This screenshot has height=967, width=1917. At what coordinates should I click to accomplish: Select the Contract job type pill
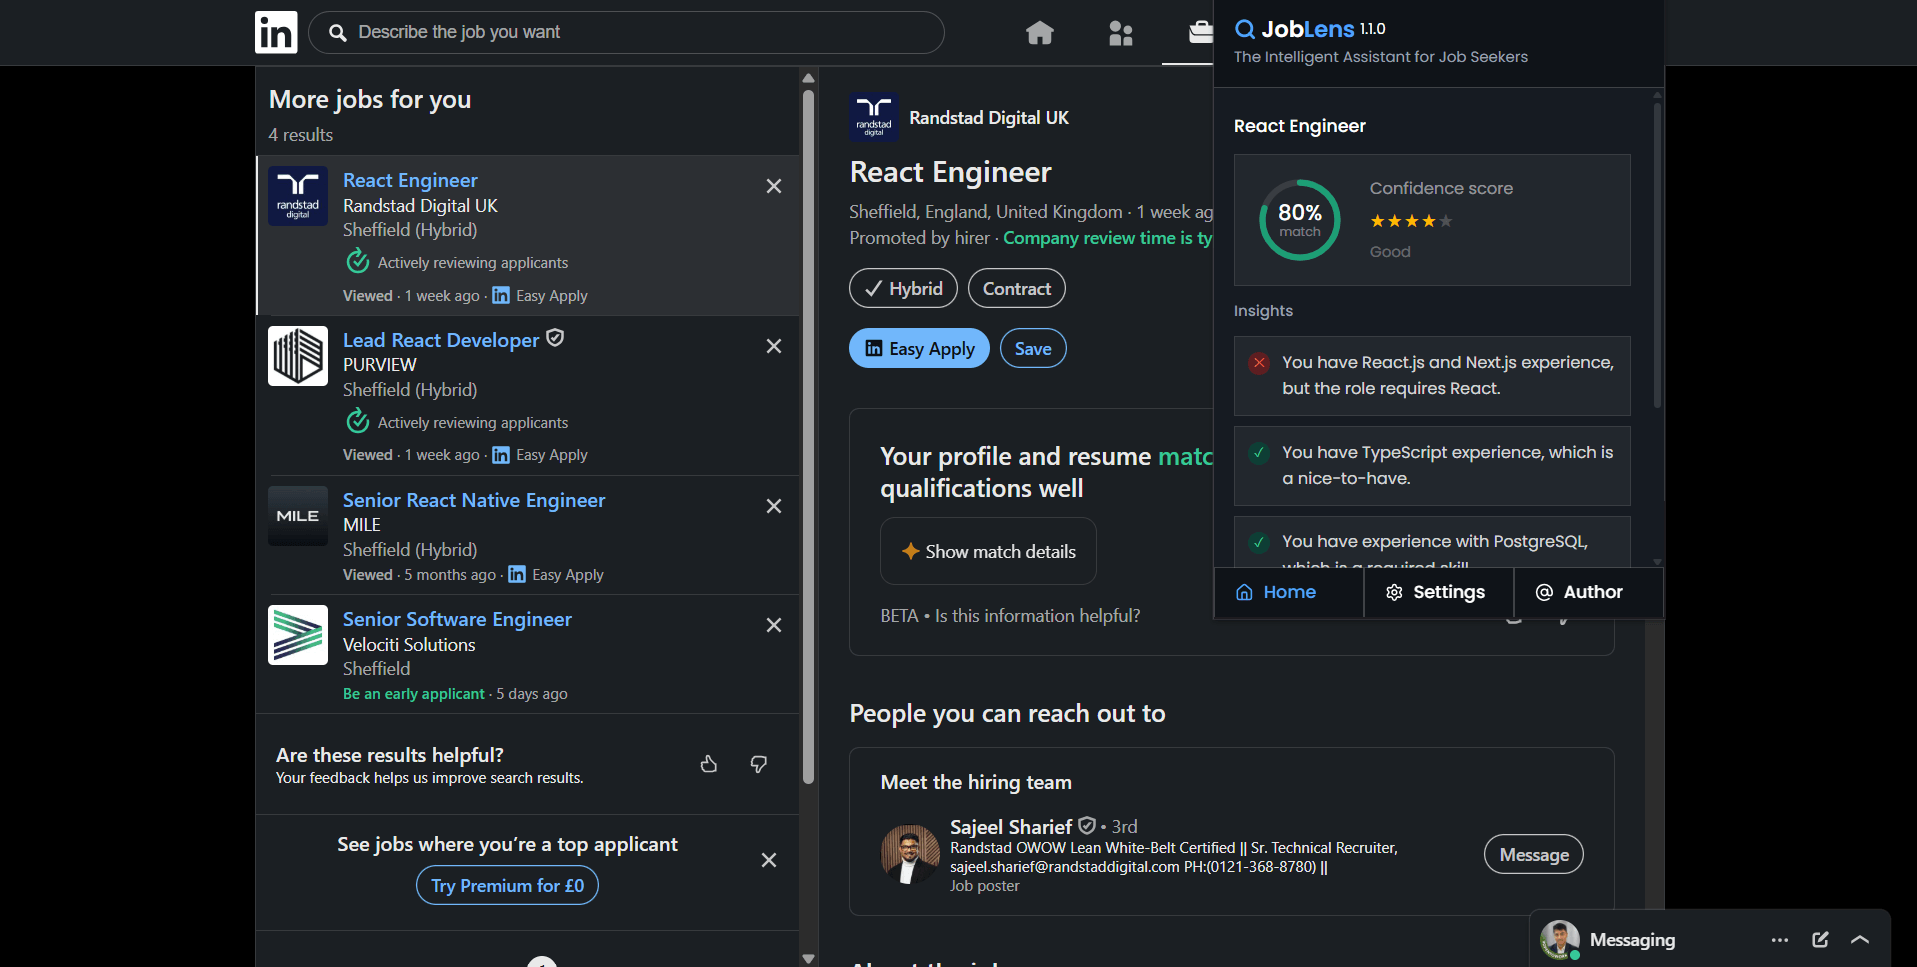1016,288
